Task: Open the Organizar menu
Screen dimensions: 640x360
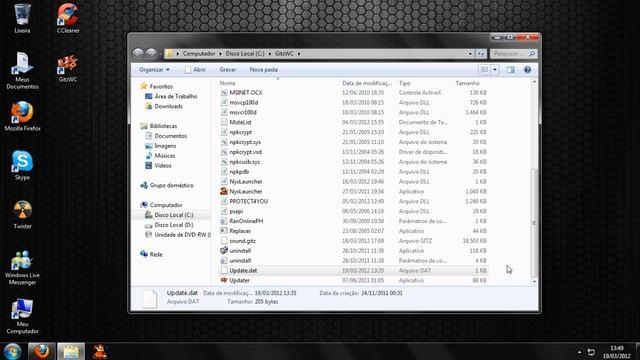Action: (154, 70)
